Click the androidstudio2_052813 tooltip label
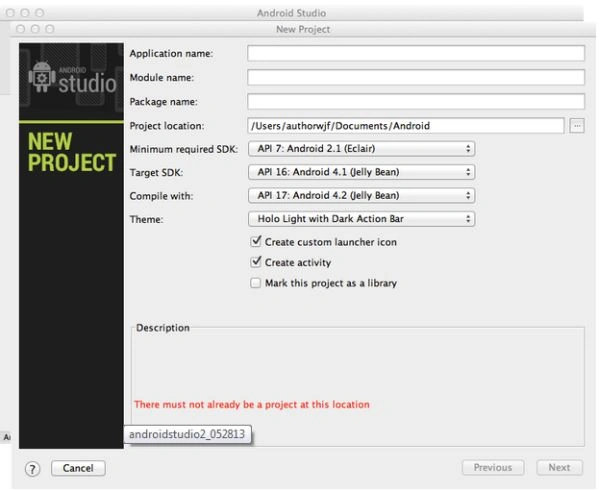This screenshot has width=600, height=491. (187, 434)
